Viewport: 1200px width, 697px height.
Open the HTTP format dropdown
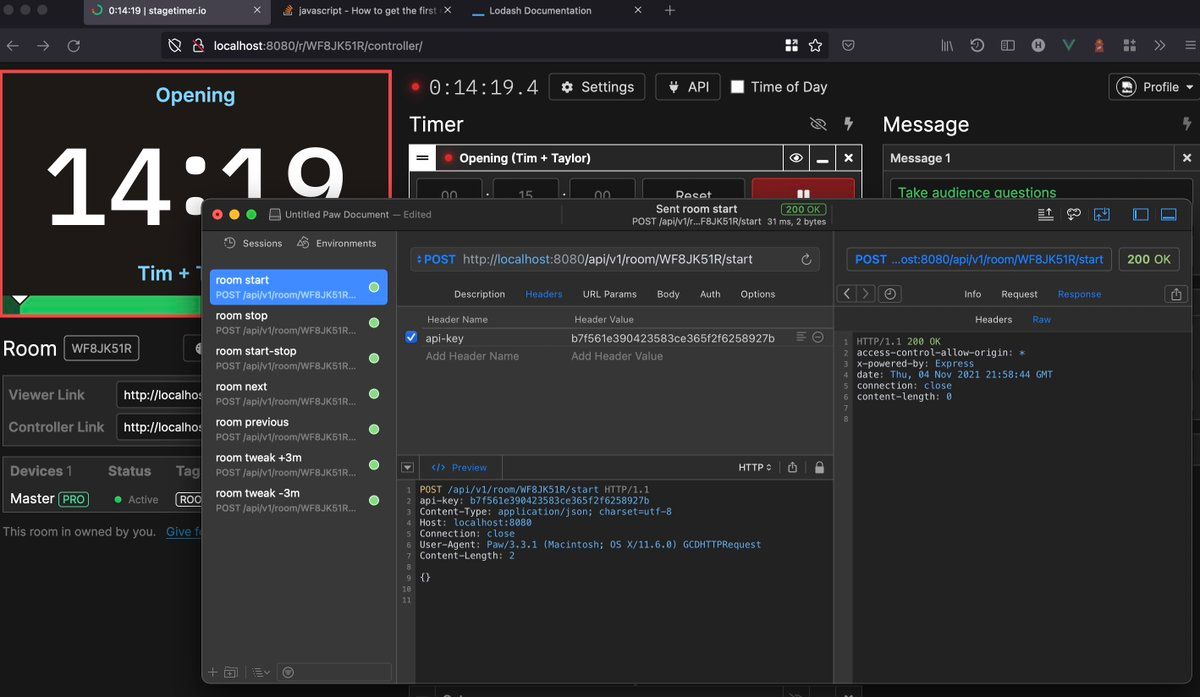(x=754, y=467)
